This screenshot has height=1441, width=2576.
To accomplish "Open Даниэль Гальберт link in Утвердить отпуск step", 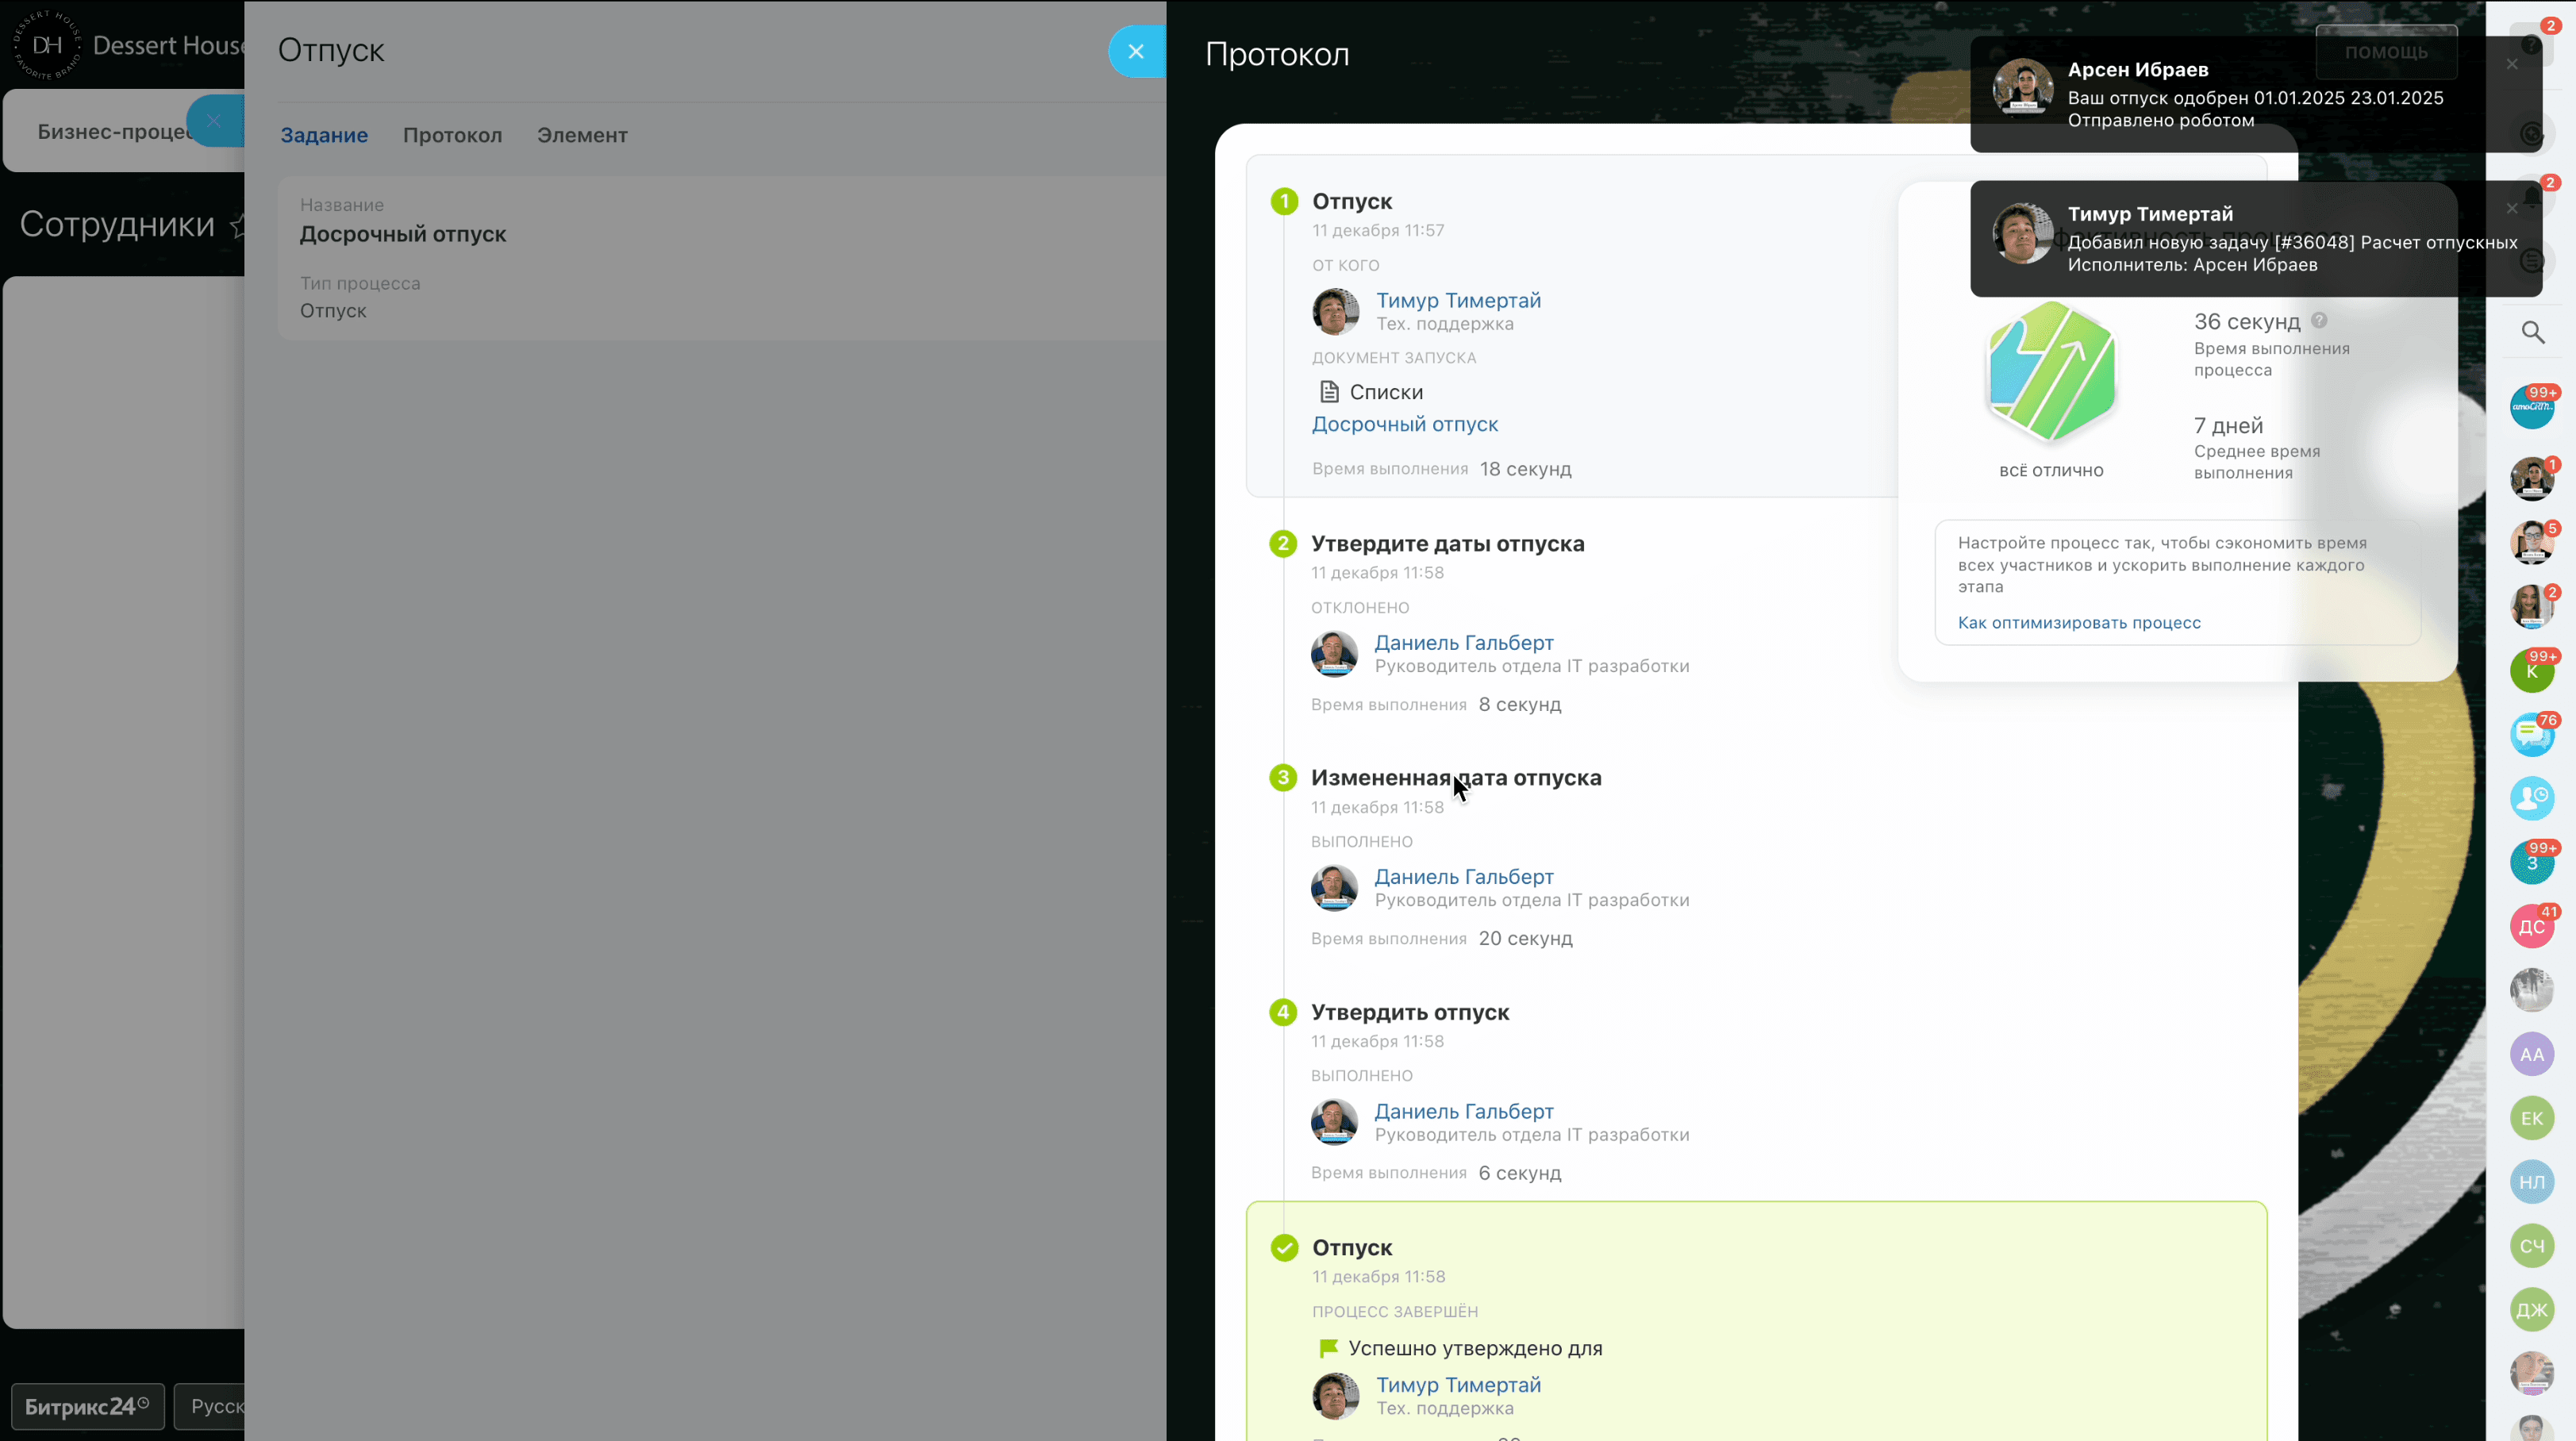I will point(1464,1111).
